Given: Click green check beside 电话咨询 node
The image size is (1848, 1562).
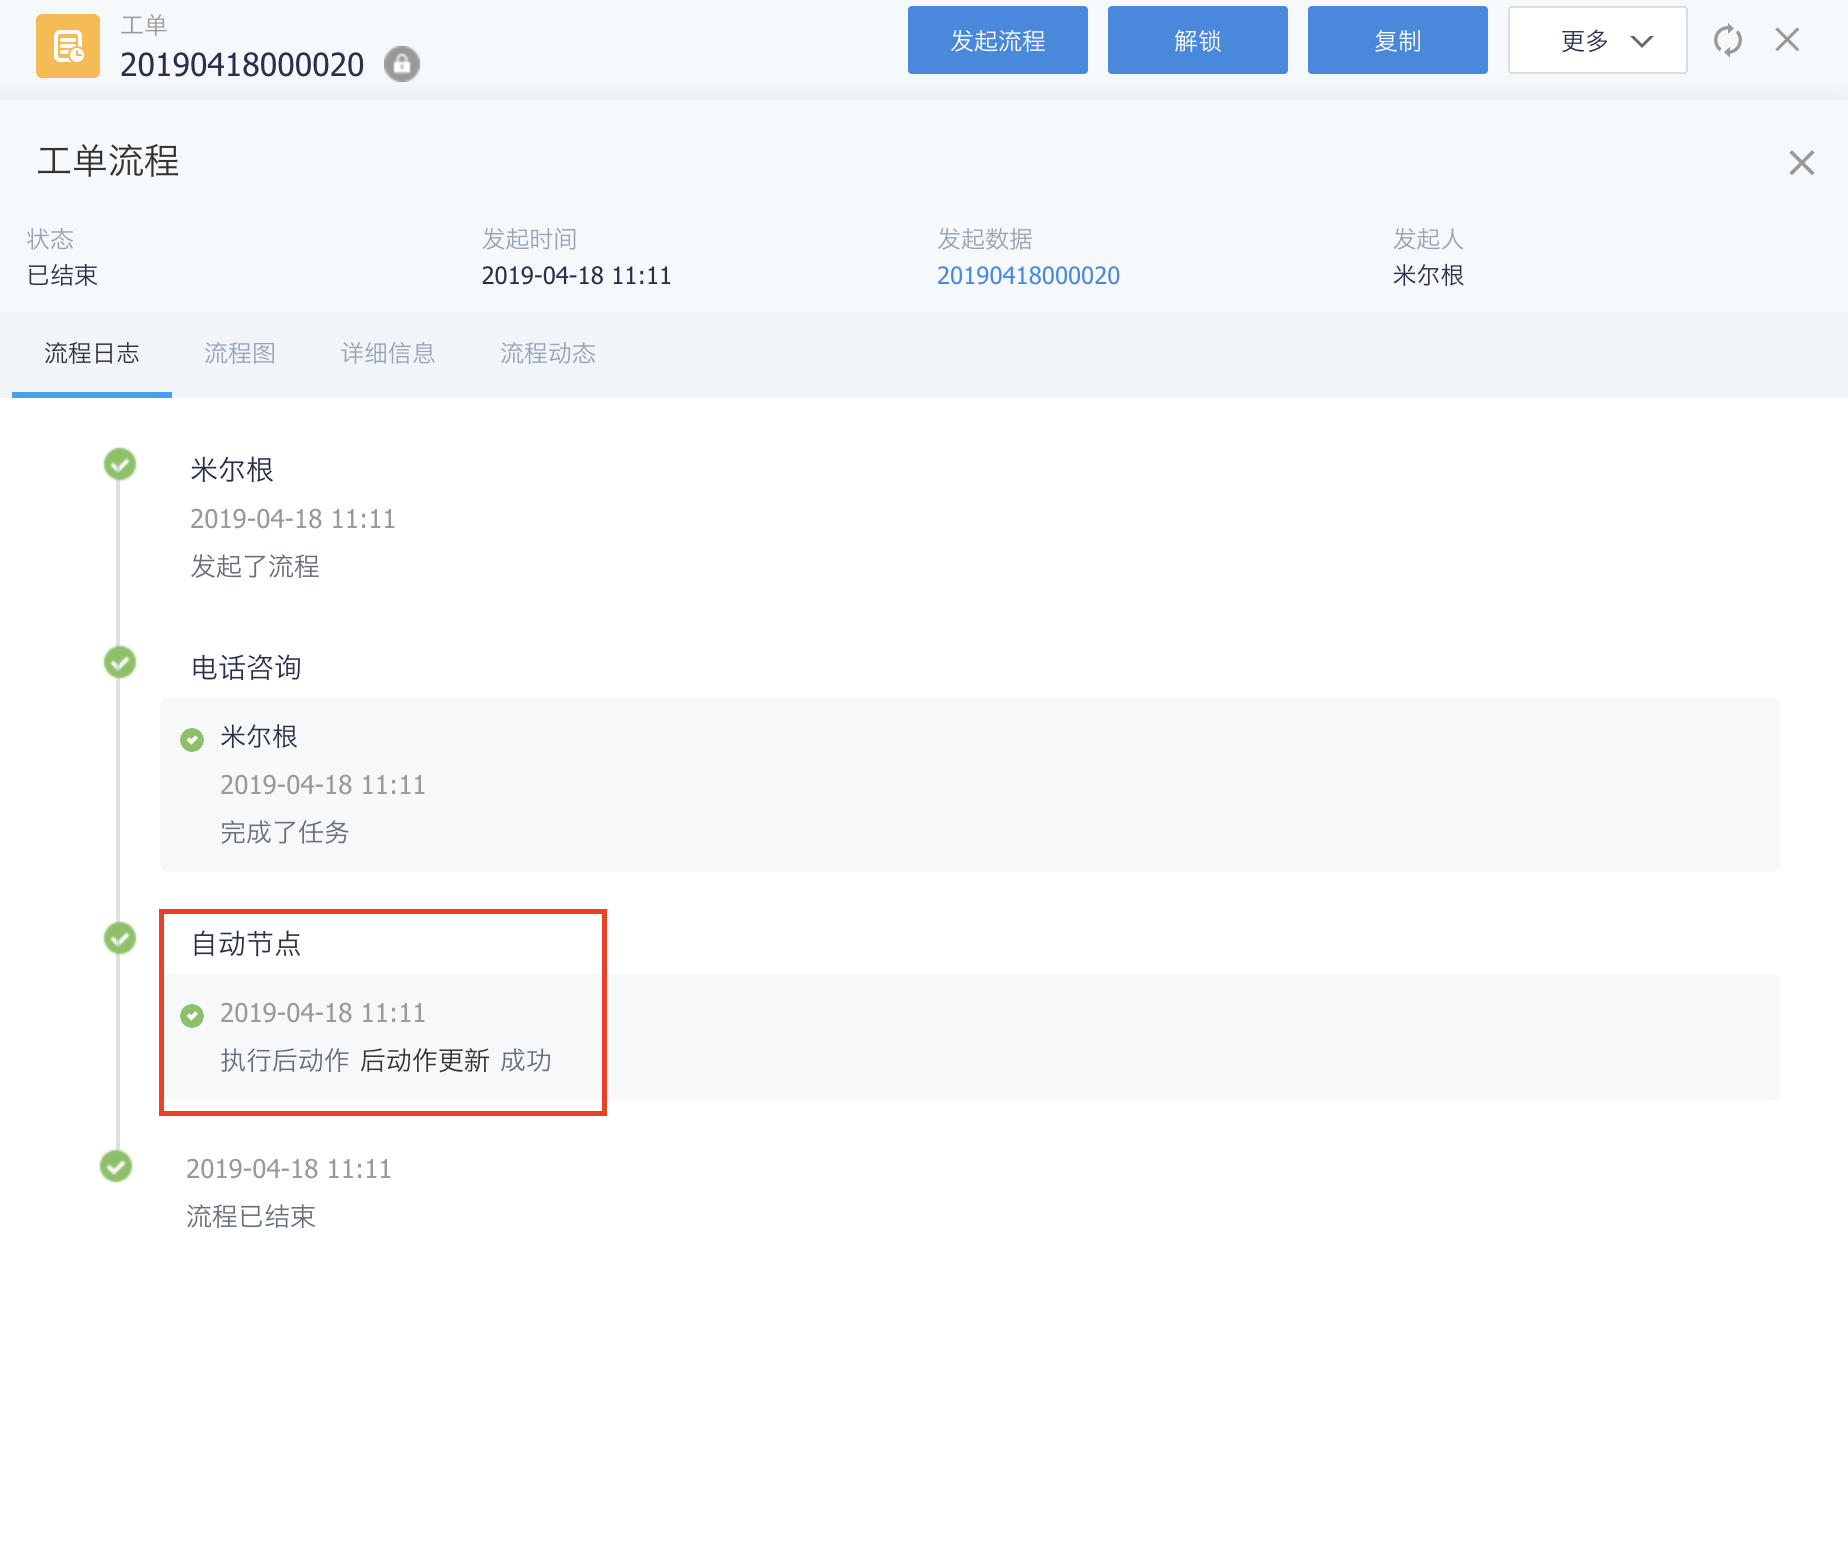Looking at the screenshot, I should click(120, 662).
